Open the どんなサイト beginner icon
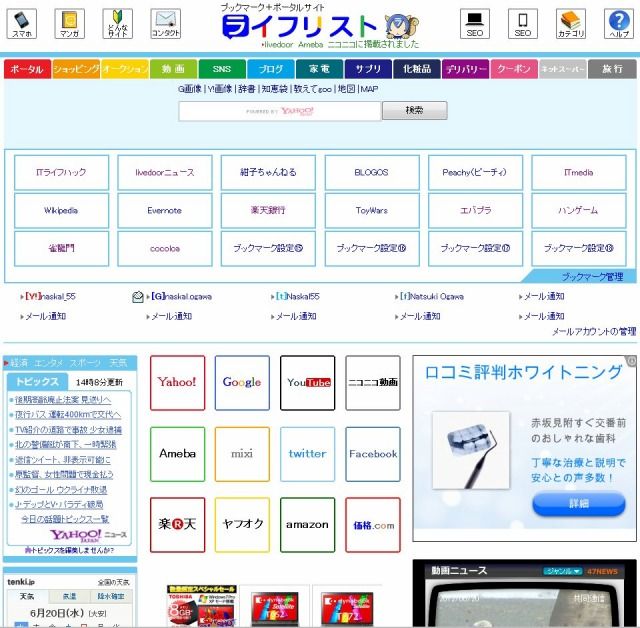Image resolution: width=640 pixels, height=628 pixels. (118, 24)
